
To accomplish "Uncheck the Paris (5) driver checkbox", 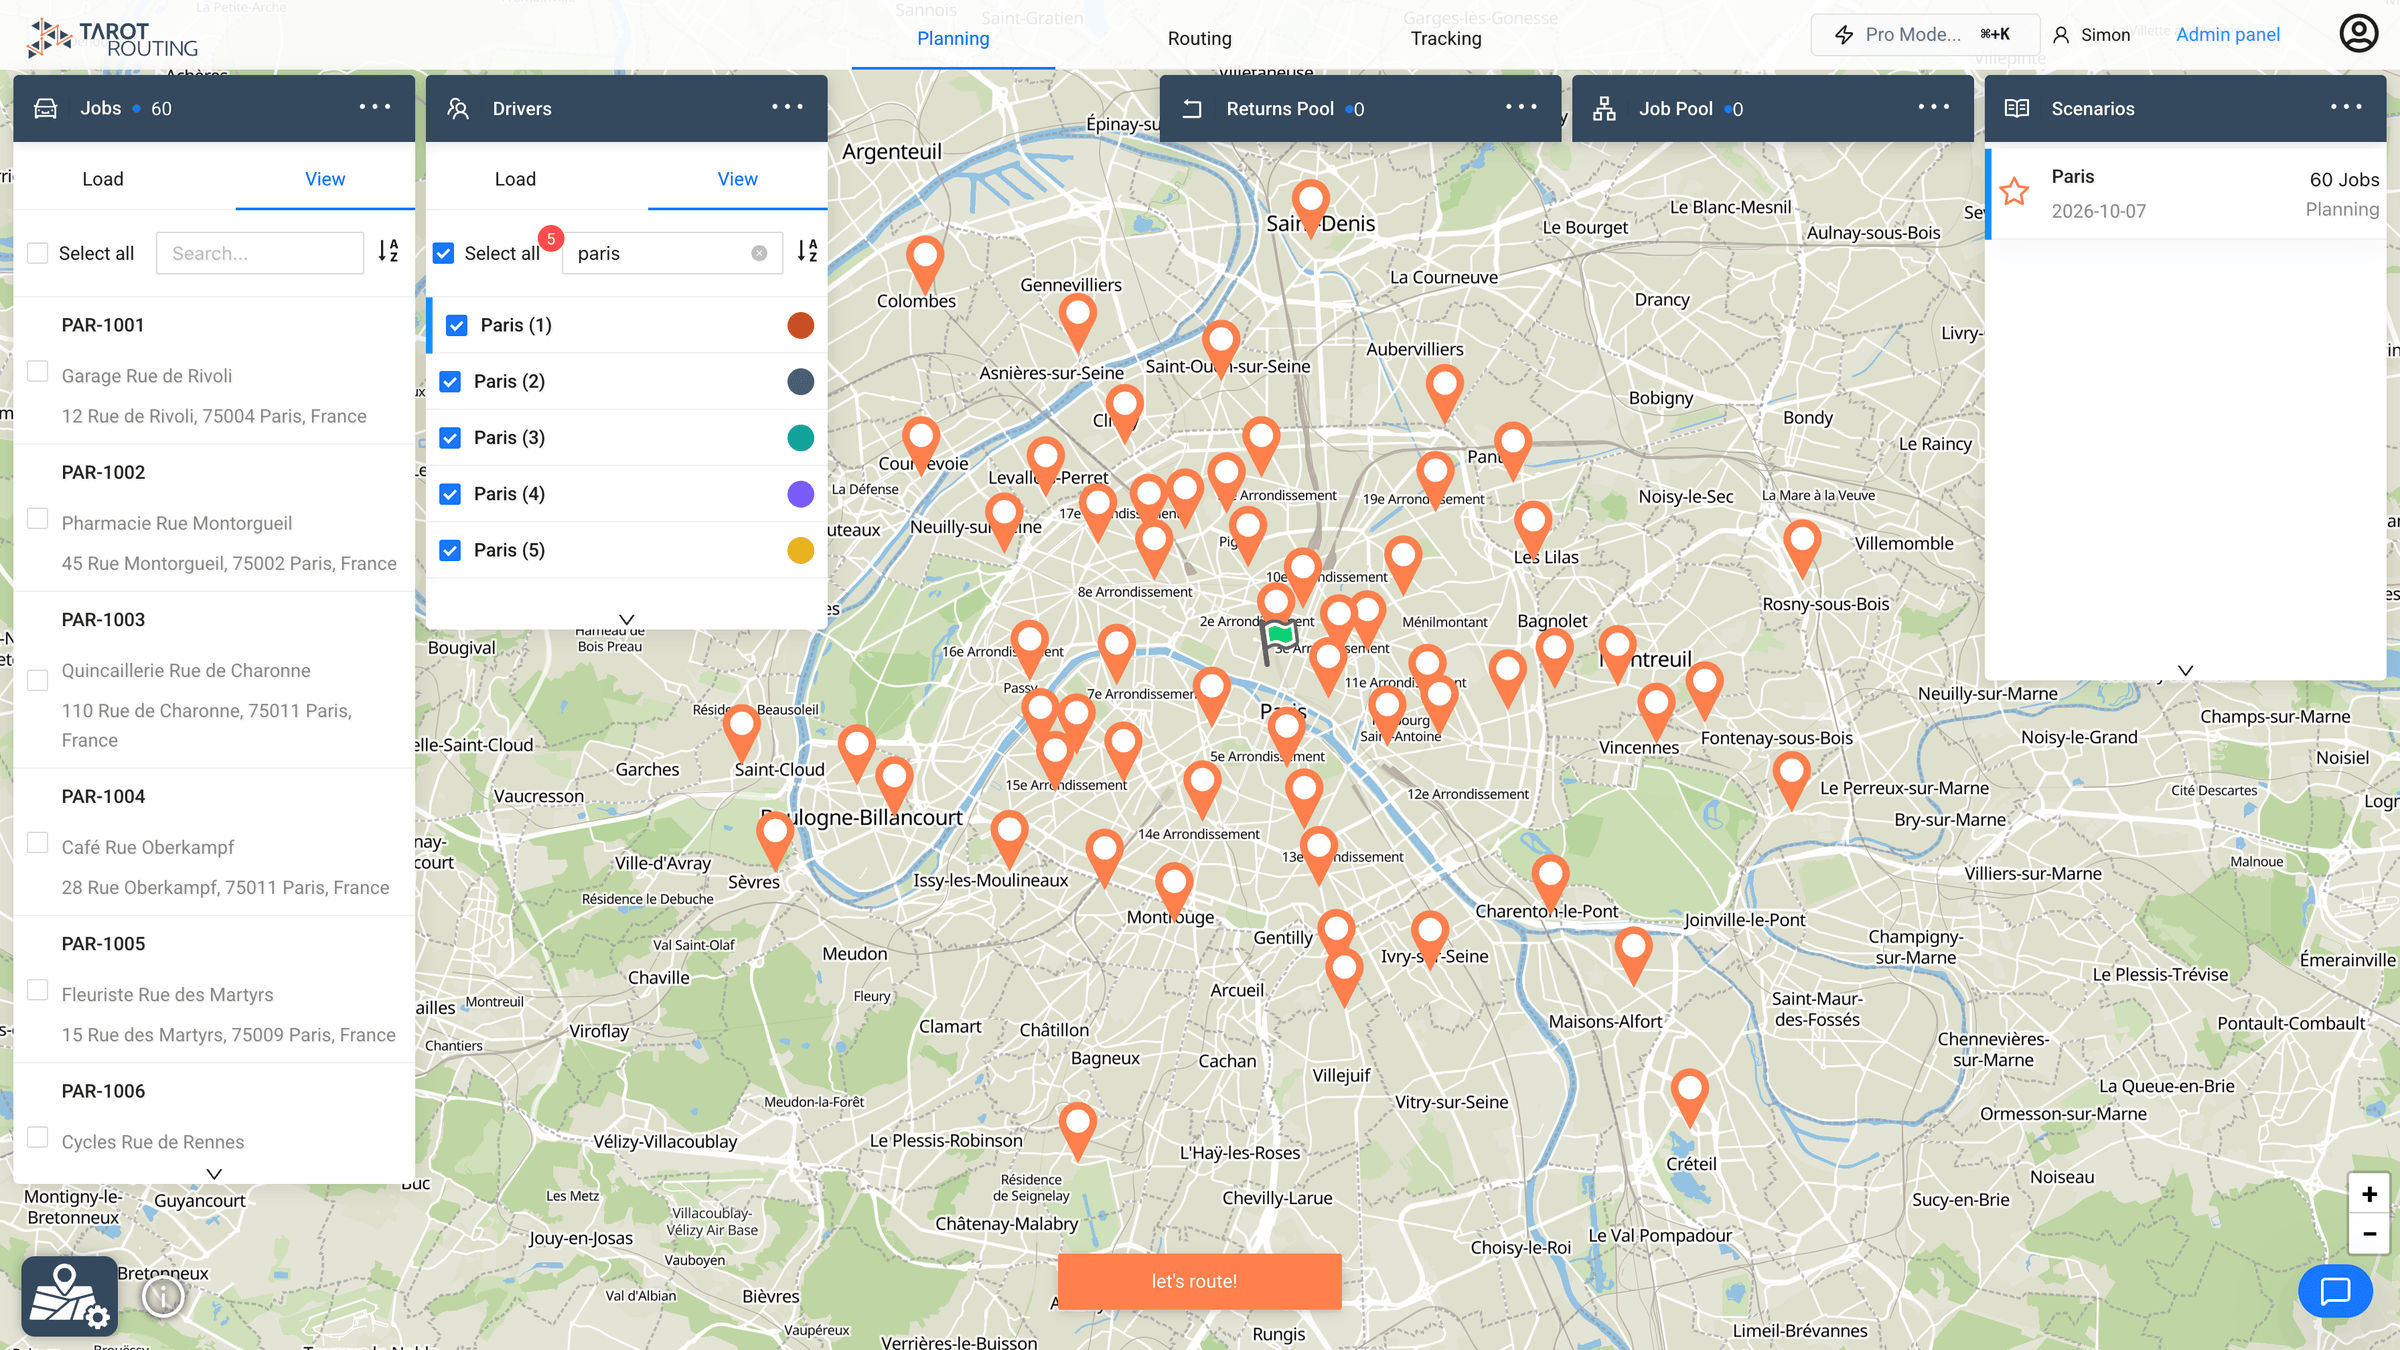I will click(x=450, y=550).
